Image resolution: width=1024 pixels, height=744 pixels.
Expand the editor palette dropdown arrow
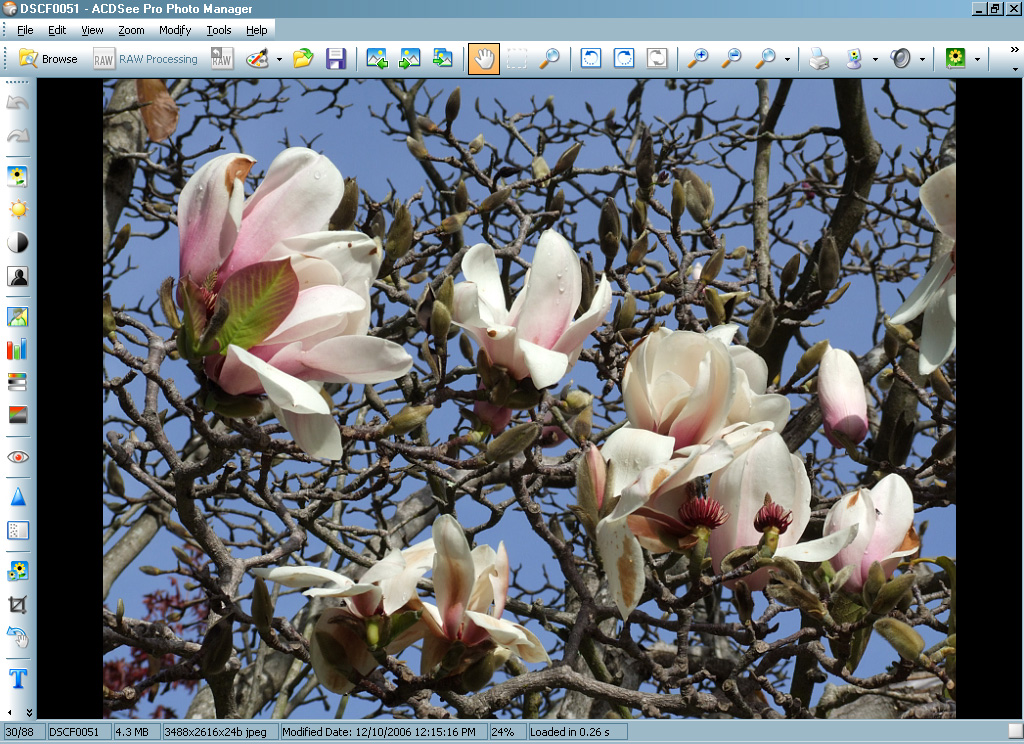click(x=279, y=59)
